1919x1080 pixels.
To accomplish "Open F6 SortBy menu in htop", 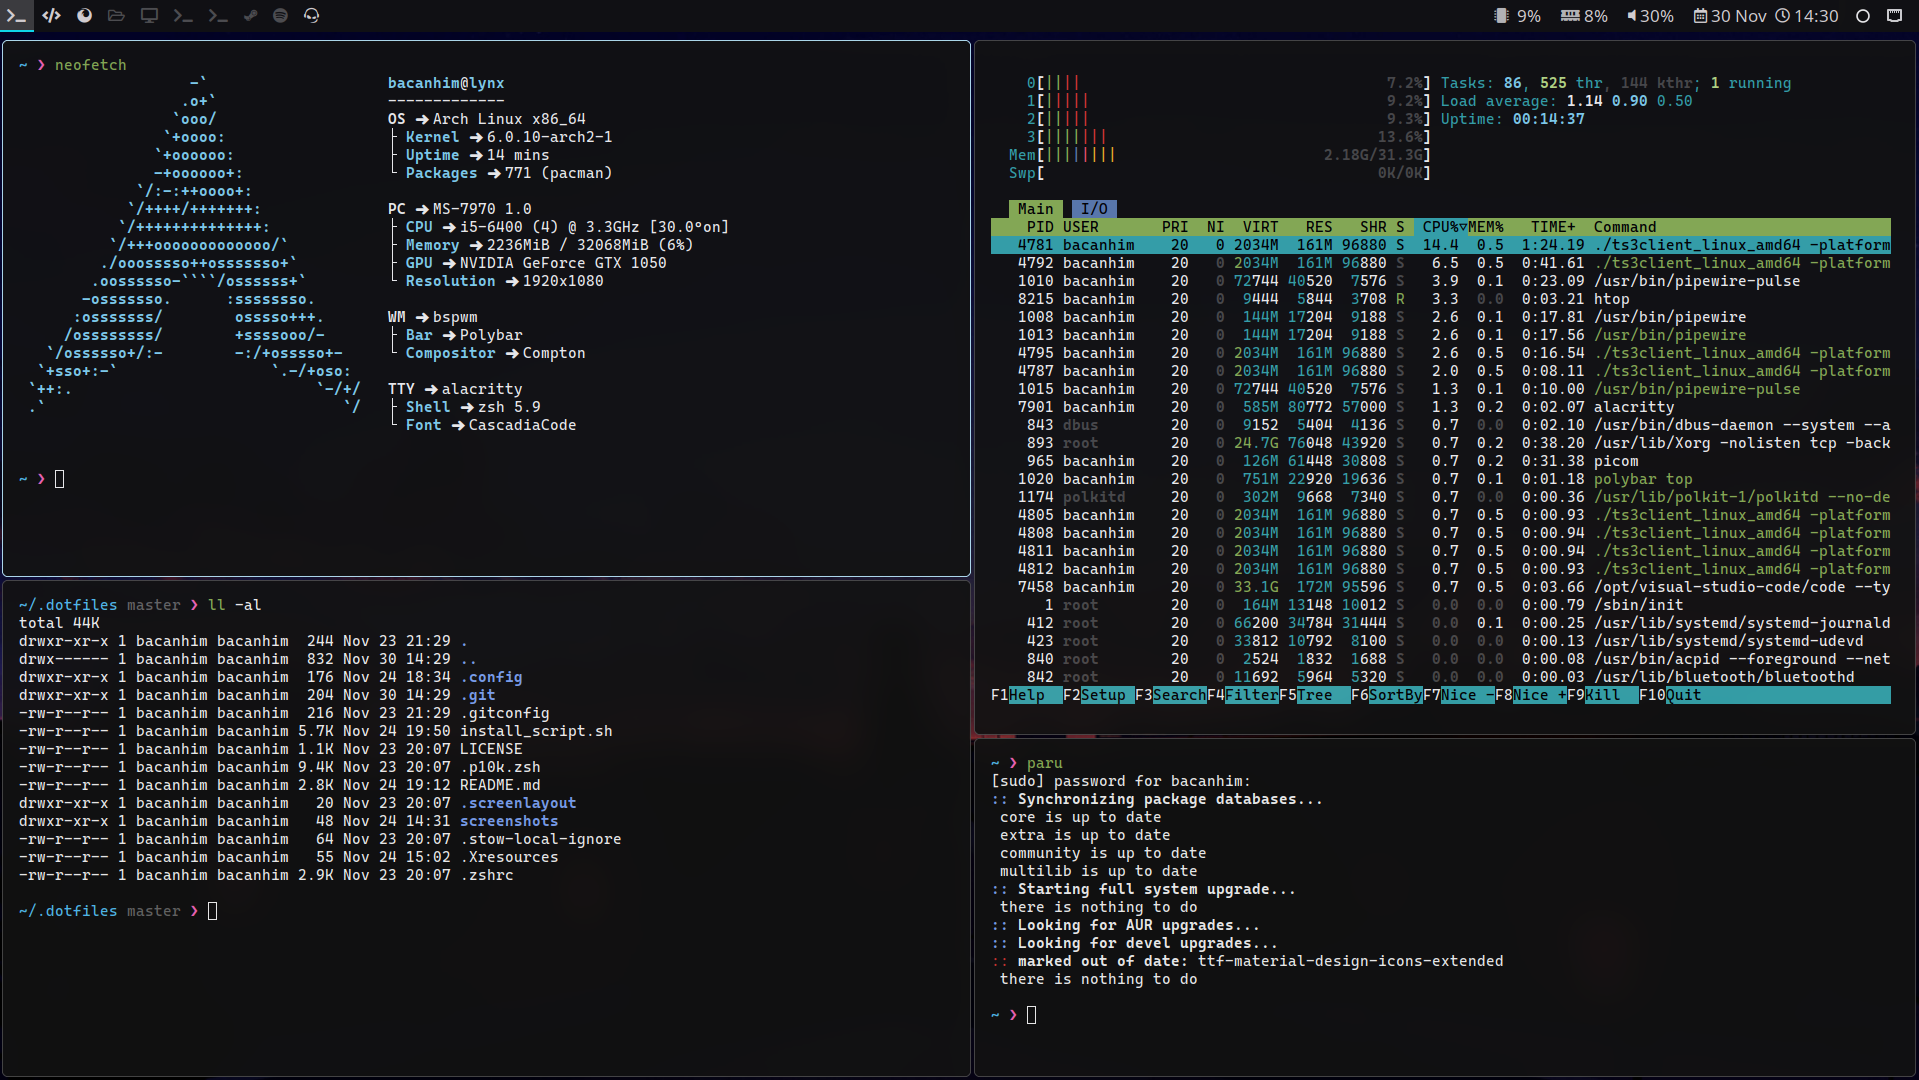I will (x=1386, y=695).
